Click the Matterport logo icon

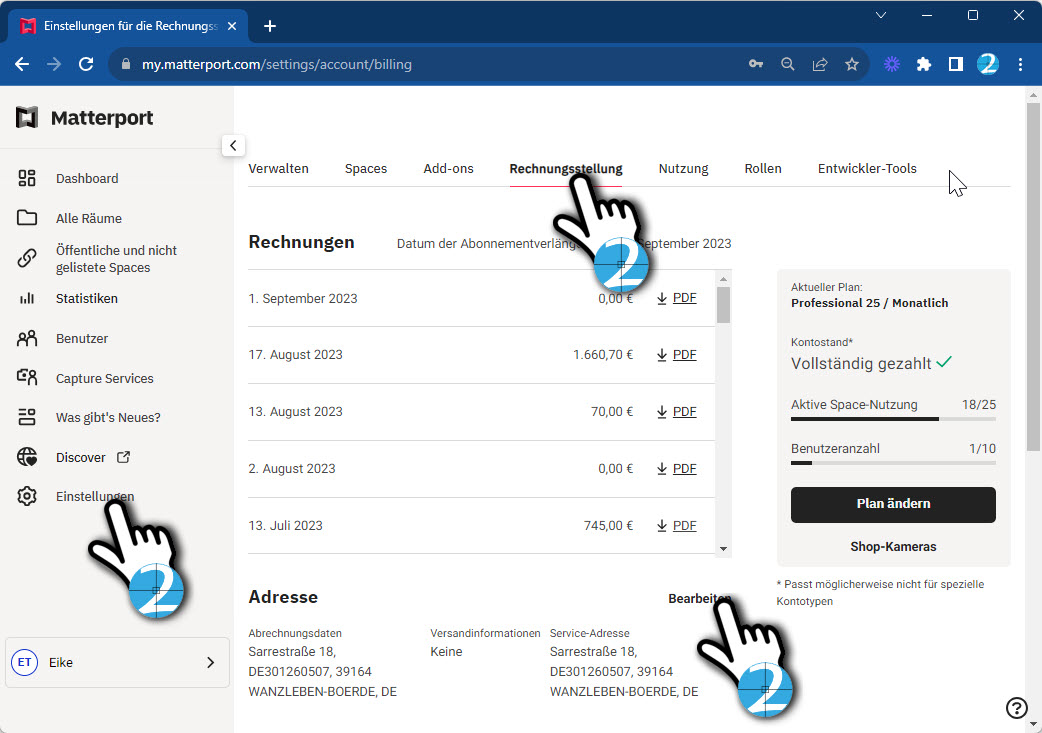pyautogui.click(x=27, y=118)
